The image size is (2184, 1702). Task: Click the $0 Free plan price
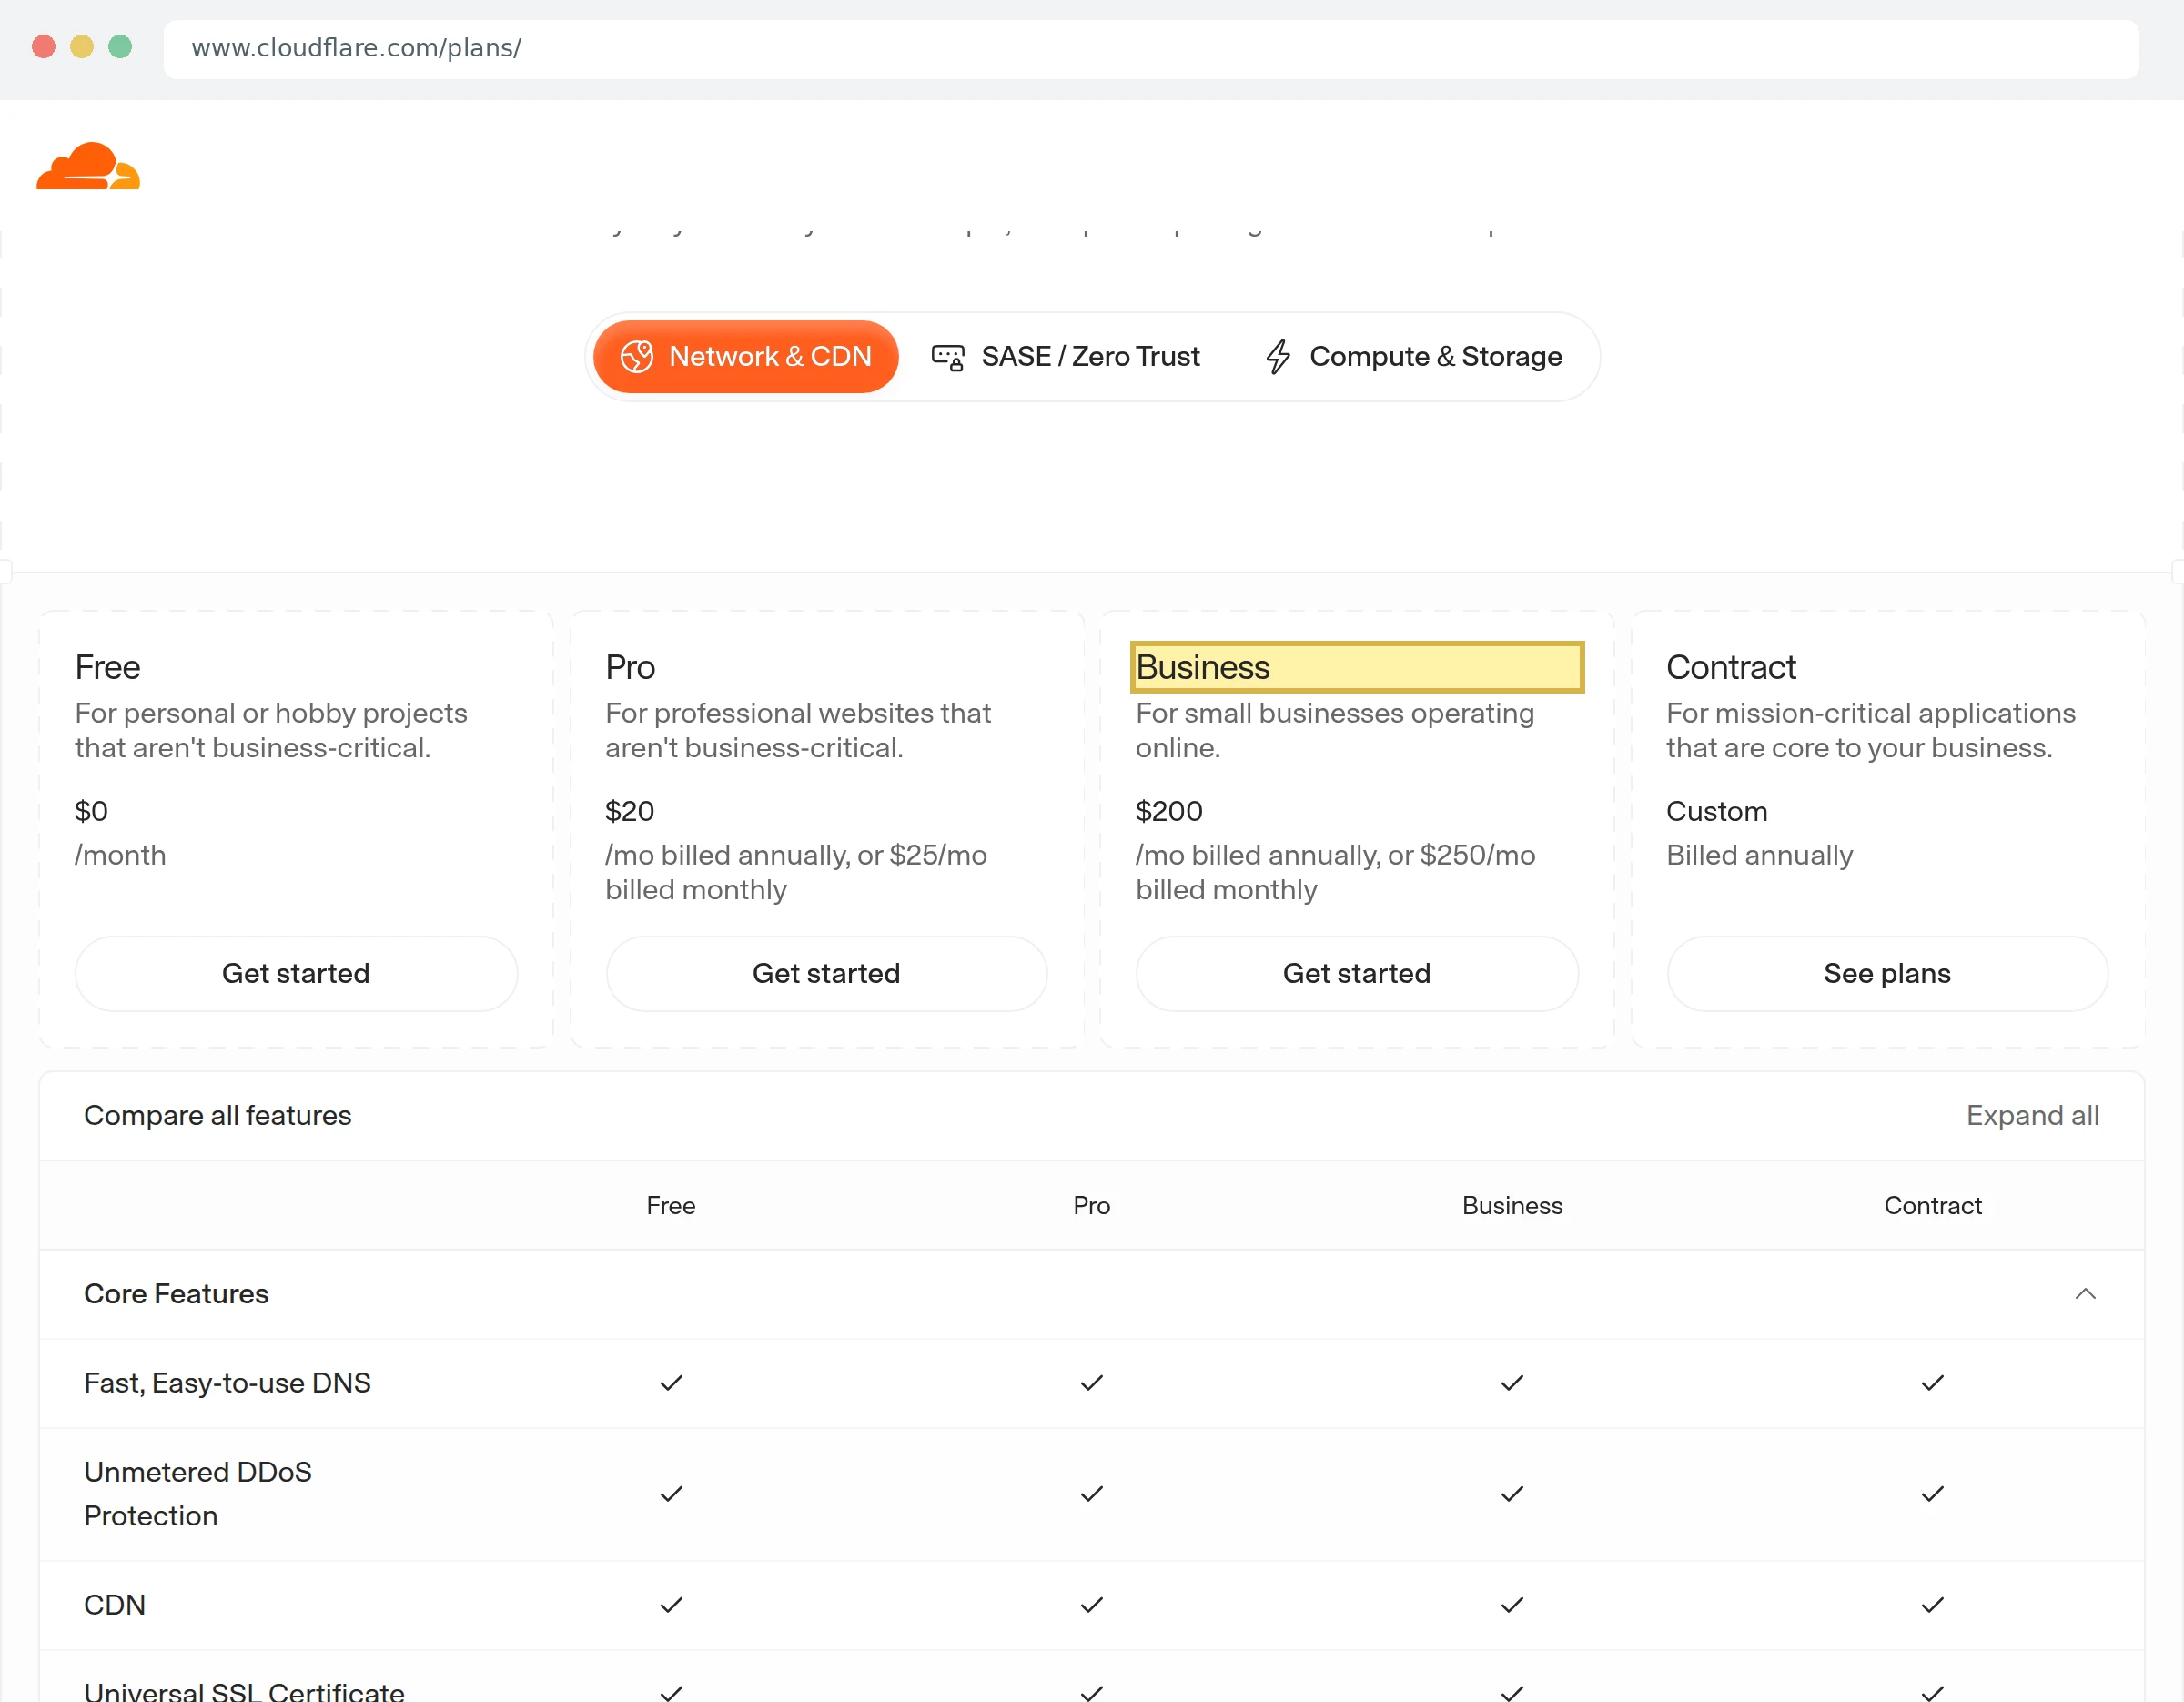pyautogui.click(x=91, y=811)
